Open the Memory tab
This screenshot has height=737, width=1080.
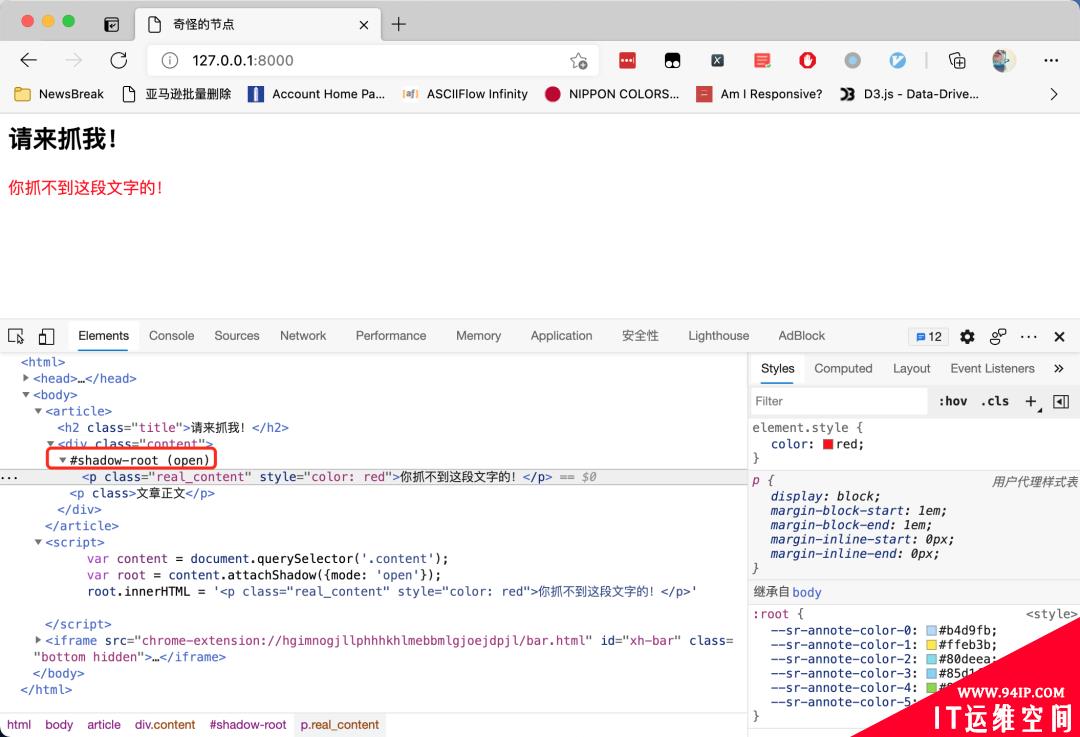[479, 336]
